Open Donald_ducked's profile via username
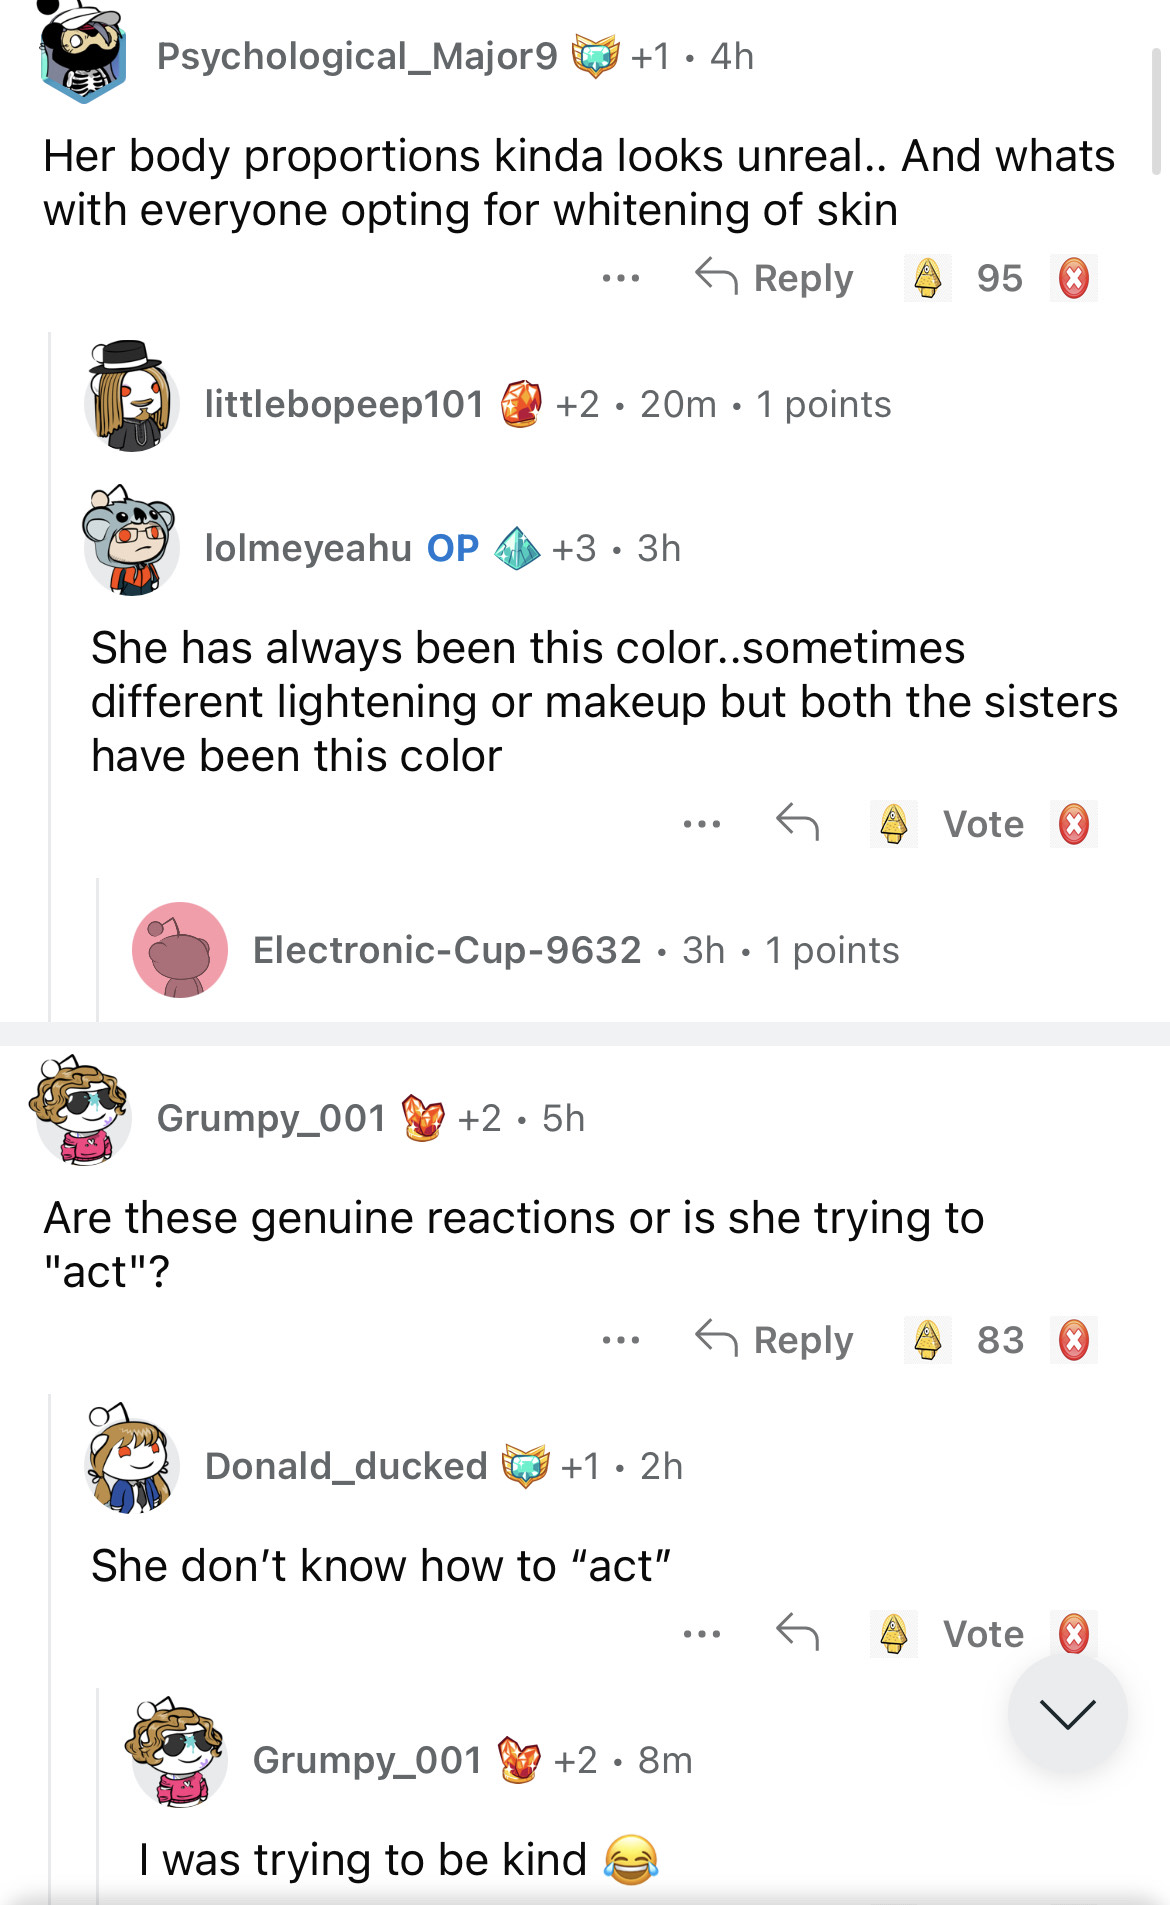The image size is (1170, 1905). pos(345,1466)
